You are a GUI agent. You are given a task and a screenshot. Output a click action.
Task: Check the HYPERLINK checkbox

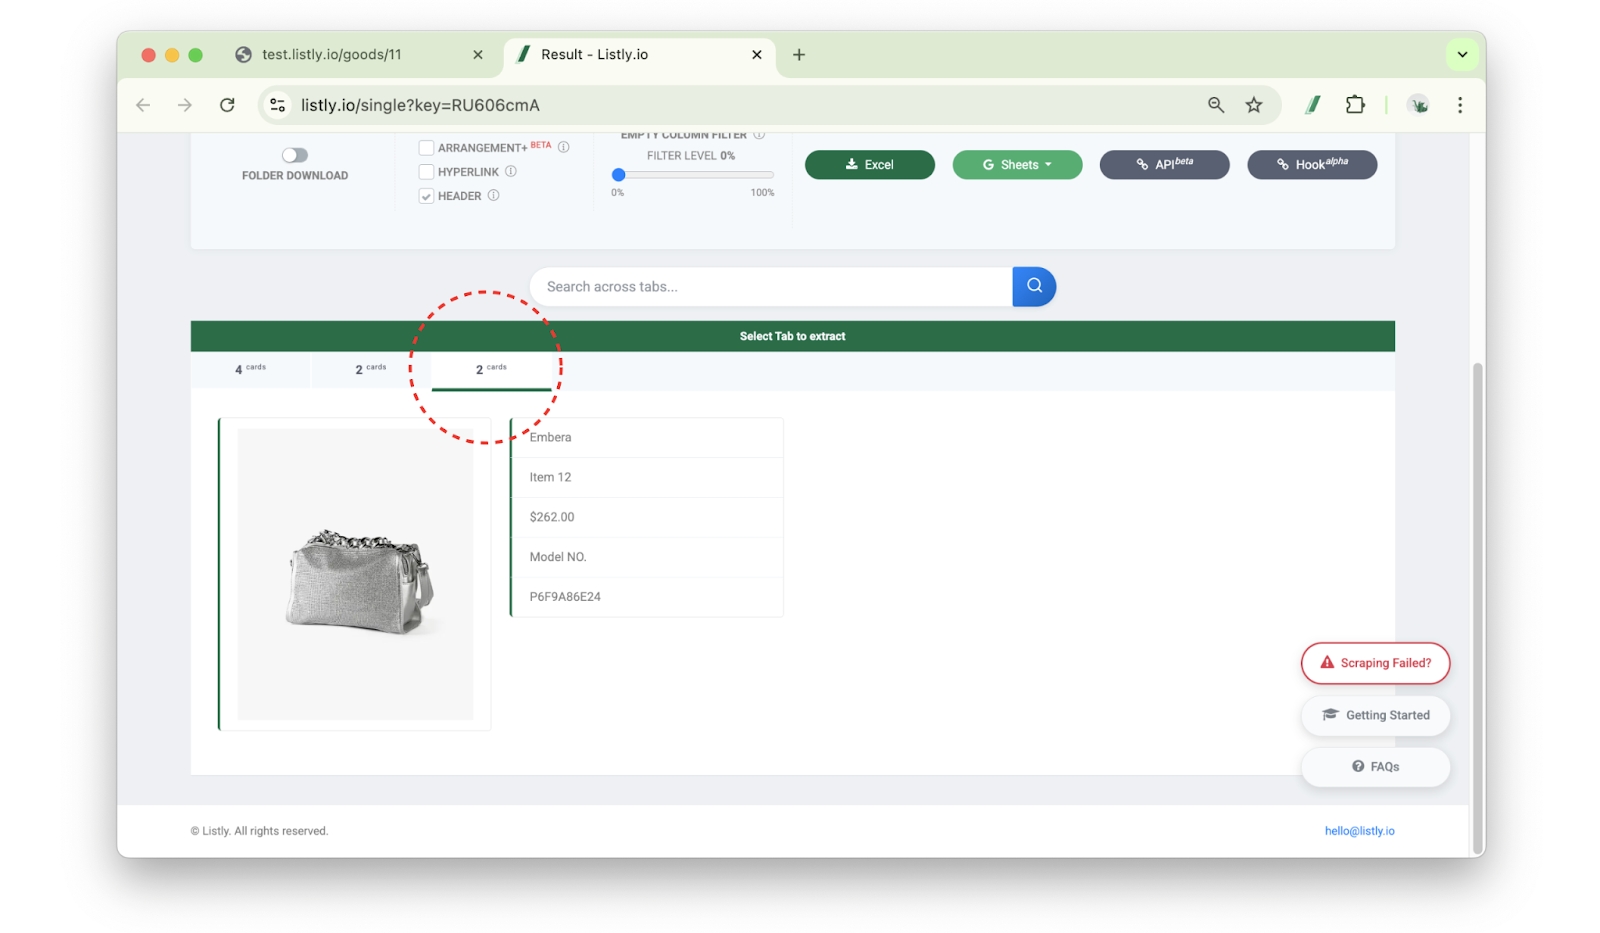[426, 172]
